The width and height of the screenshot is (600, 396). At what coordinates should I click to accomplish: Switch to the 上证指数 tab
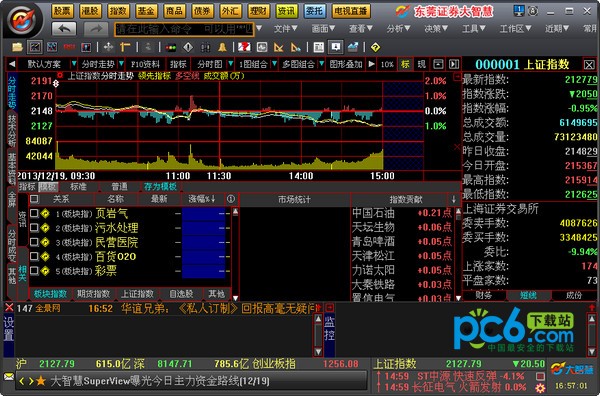click(137, 294)
